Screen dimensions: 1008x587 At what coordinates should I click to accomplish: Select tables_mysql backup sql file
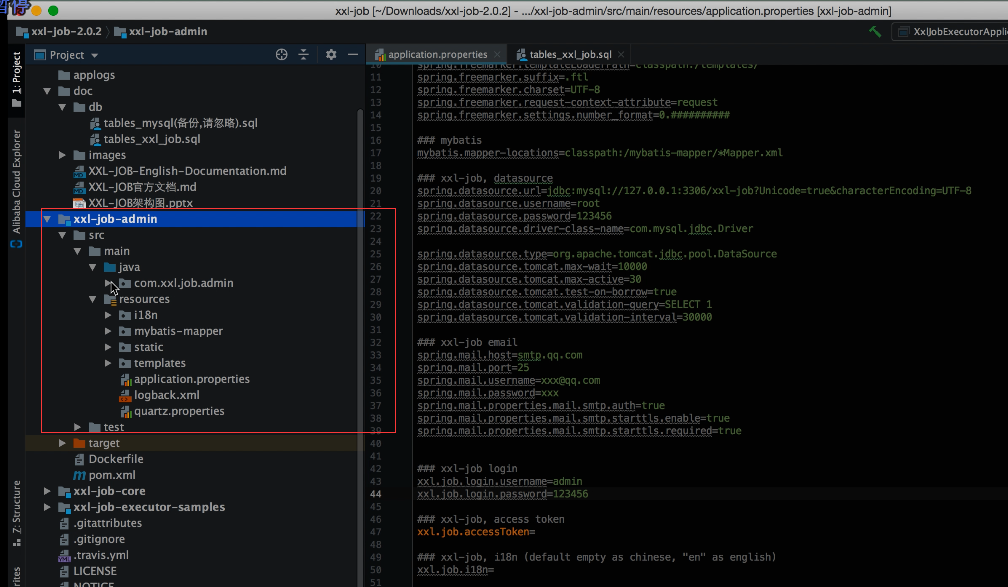(174, 123)
